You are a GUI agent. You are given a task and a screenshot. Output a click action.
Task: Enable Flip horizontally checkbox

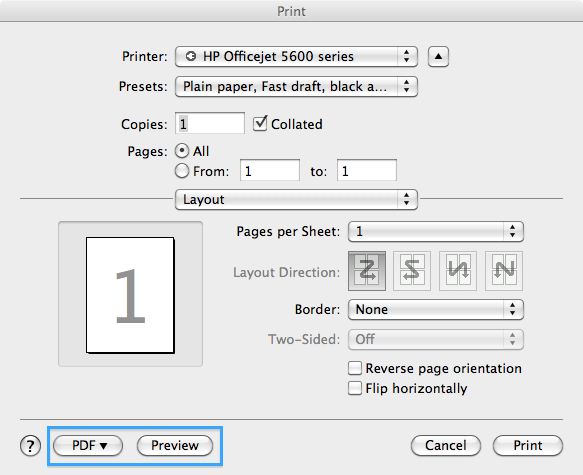point(355,388)
